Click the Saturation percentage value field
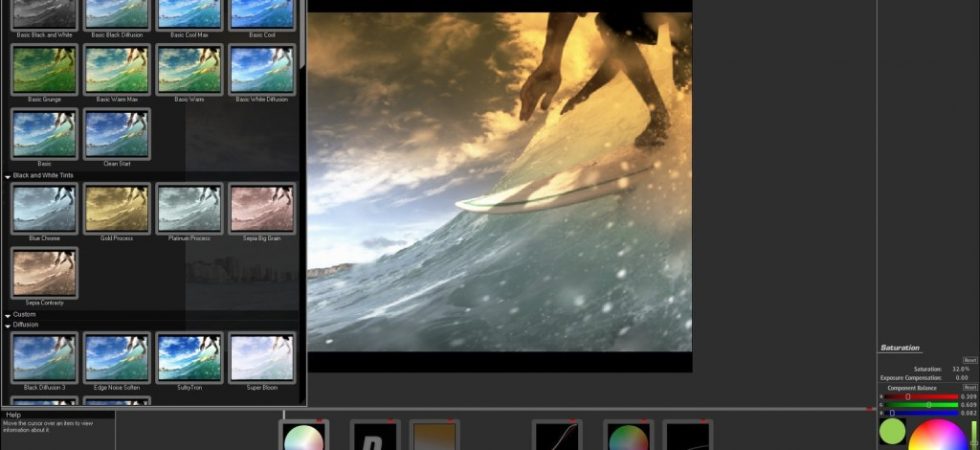Image resolution: width=980 pixels, height=450 pixels. click(x=961, y=369)
